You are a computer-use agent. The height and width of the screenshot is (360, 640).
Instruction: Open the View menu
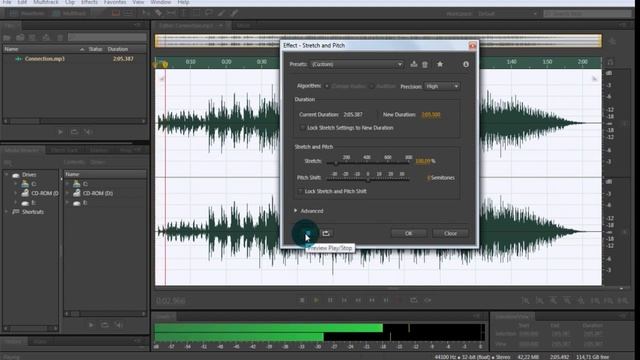pyautogui.click(x=138, y=2)
